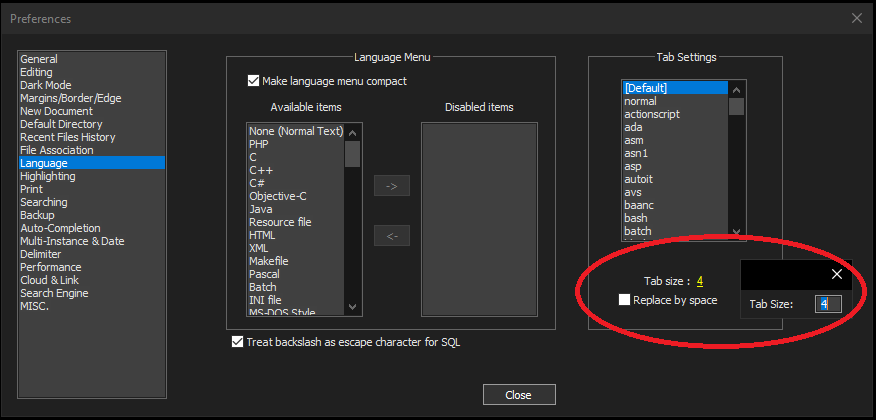Open the Dark Mode preferences section
Viewport: 876px width, 420px height.
45,86
